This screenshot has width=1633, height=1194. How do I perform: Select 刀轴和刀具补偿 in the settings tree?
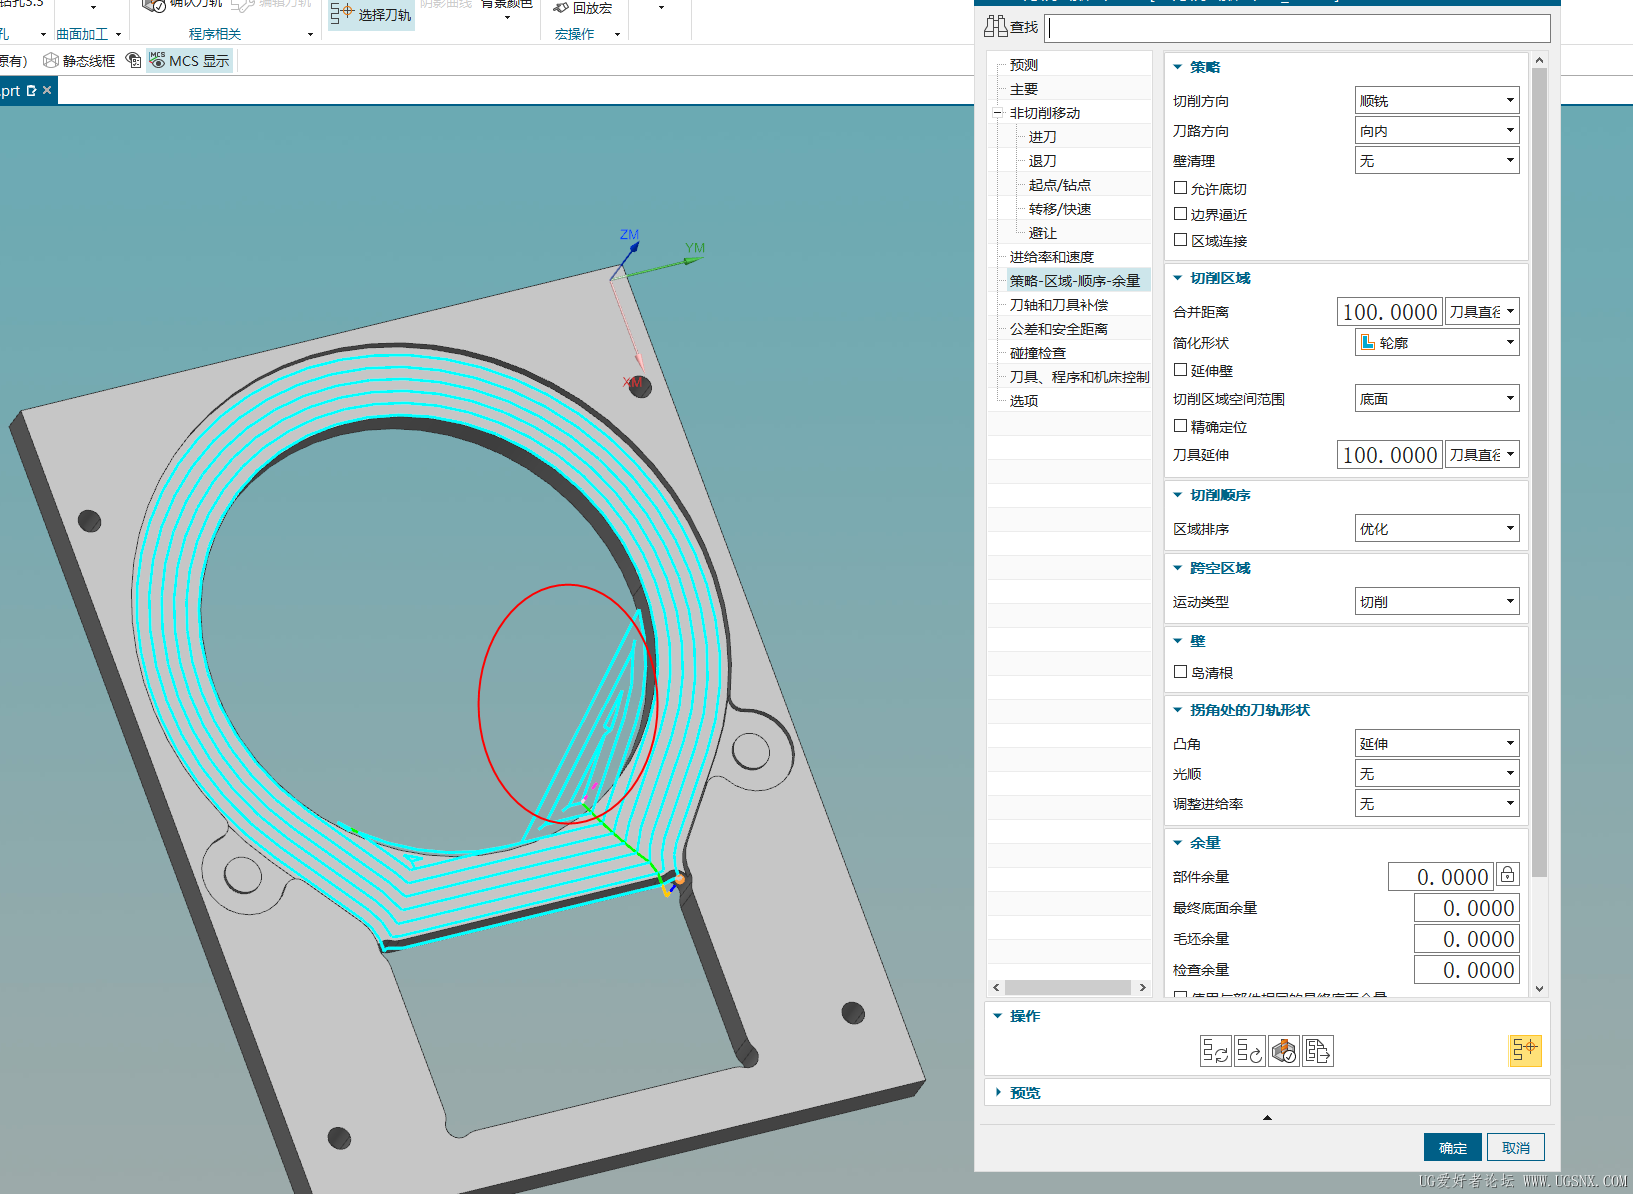[x=1058, y=305]
